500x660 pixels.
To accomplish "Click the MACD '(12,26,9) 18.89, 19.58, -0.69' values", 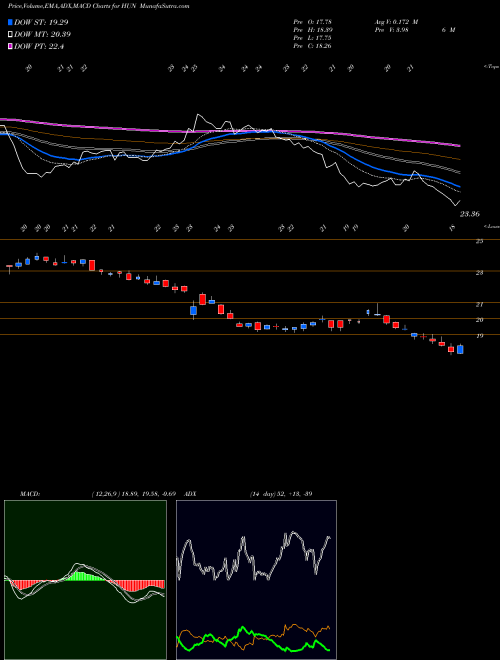I will pos(132,494).
